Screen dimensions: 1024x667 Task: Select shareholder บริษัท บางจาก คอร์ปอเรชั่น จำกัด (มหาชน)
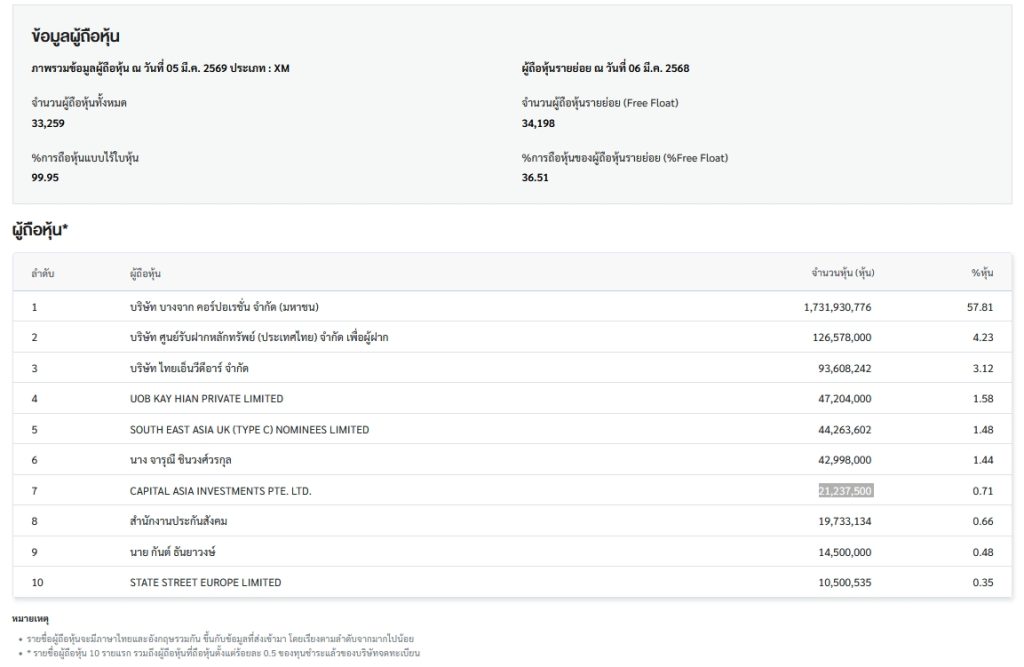pyautogui.click(x=224, y=307)
